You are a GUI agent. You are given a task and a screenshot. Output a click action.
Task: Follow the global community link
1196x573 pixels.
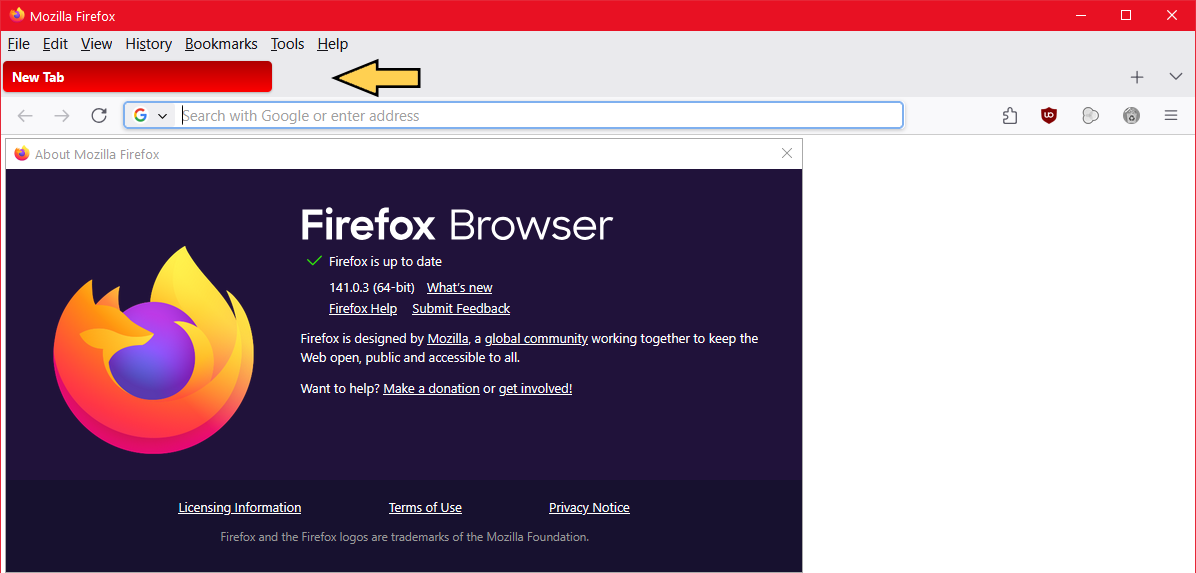click(x=536, y=338)
